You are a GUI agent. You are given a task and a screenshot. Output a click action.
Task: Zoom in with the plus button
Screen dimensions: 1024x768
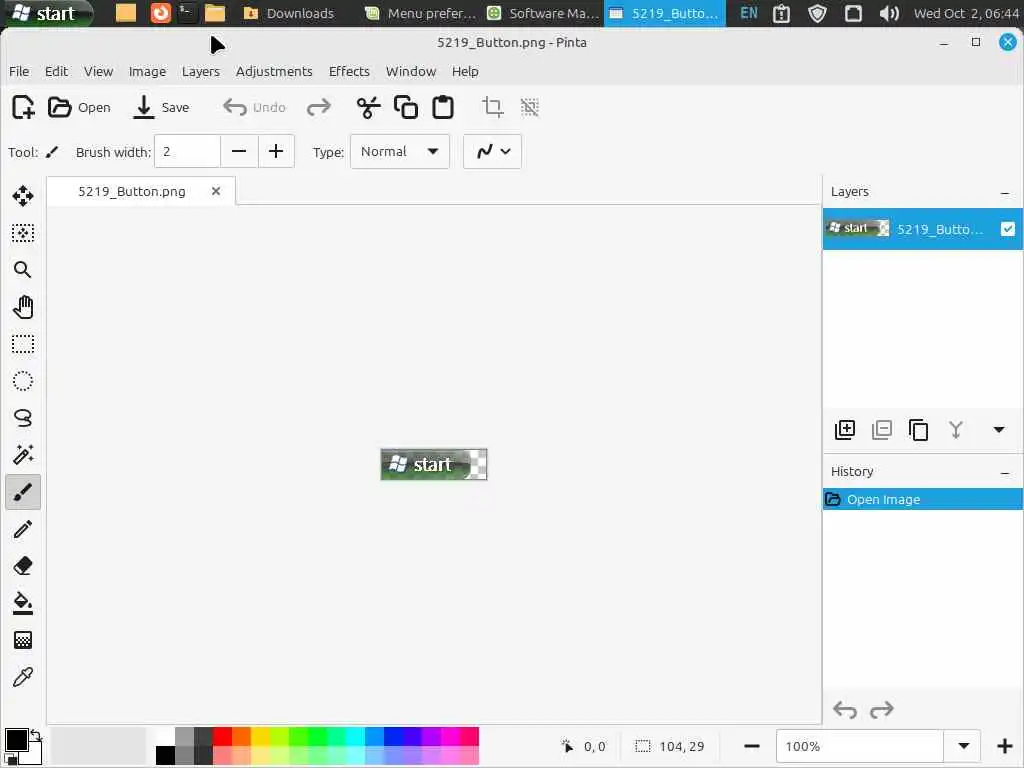1004,746
